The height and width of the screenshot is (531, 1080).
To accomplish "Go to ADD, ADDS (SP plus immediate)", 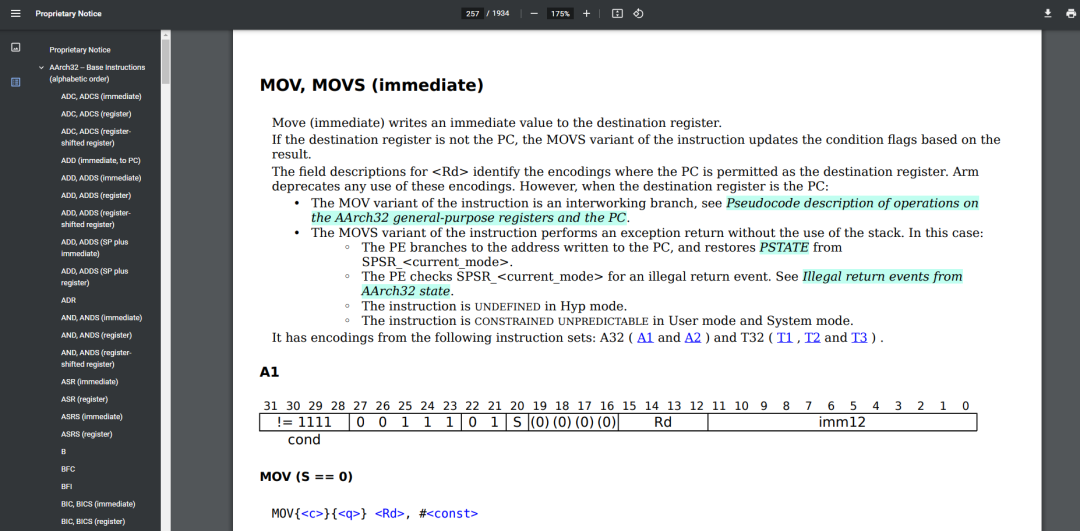I will point(95,248).
